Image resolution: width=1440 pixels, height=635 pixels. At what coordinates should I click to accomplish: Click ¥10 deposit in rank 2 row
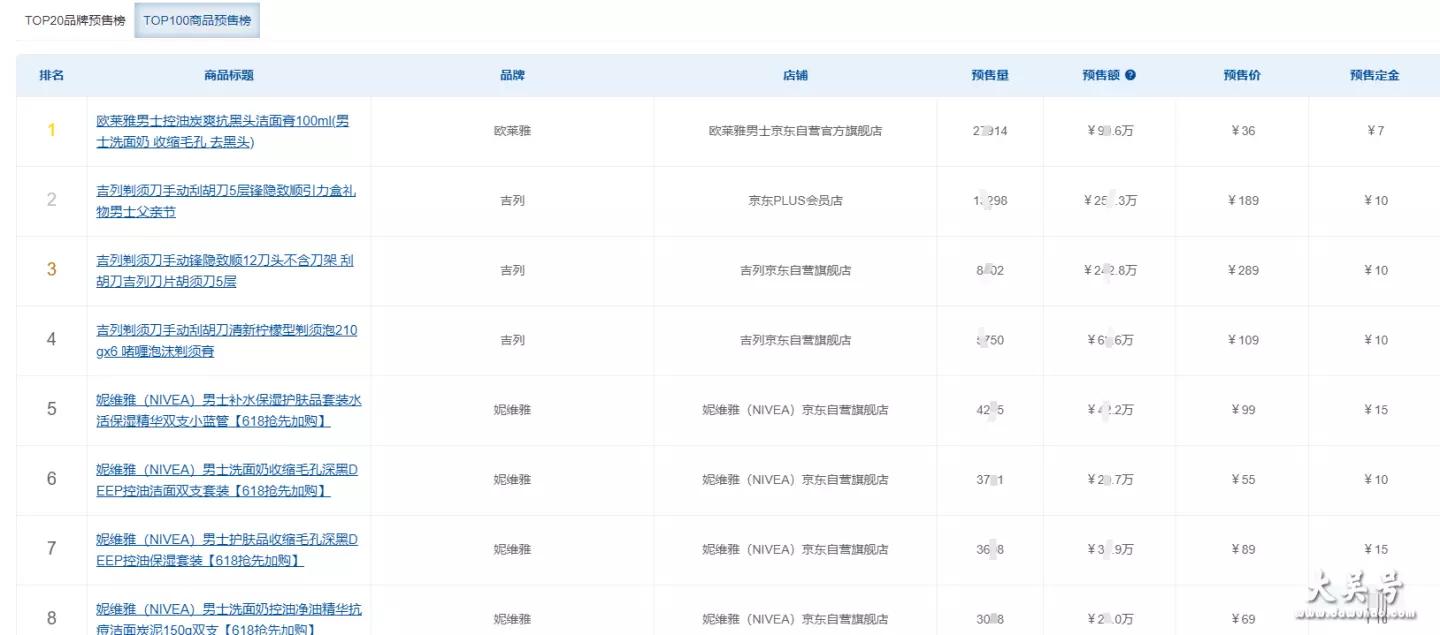[1375, 201]
